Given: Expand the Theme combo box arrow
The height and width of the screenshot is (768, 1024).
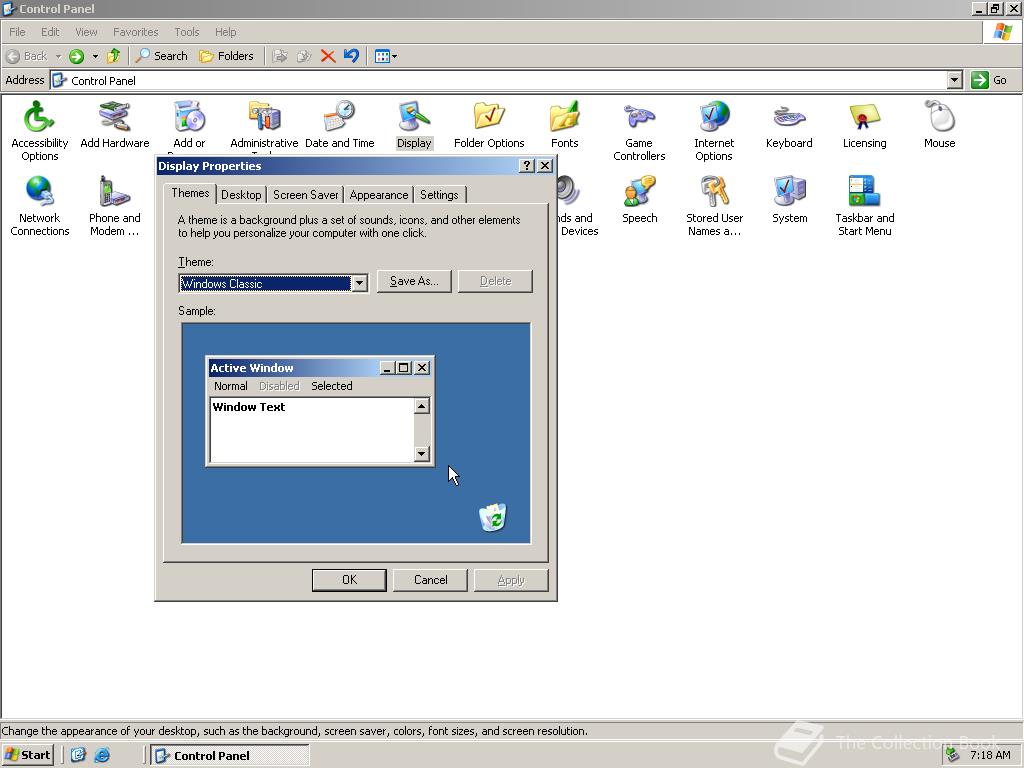Looking at the screenshot, I should pos(359,283).
